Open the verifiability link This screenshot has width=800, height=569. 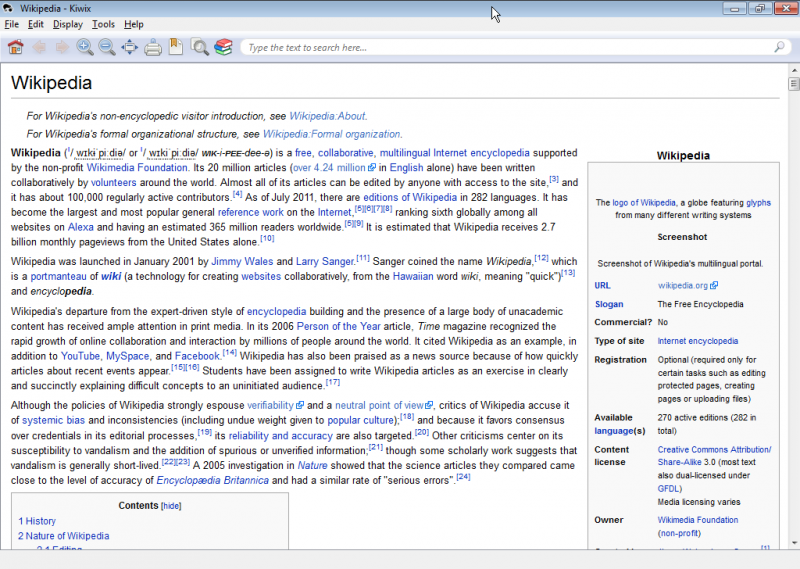270,405
